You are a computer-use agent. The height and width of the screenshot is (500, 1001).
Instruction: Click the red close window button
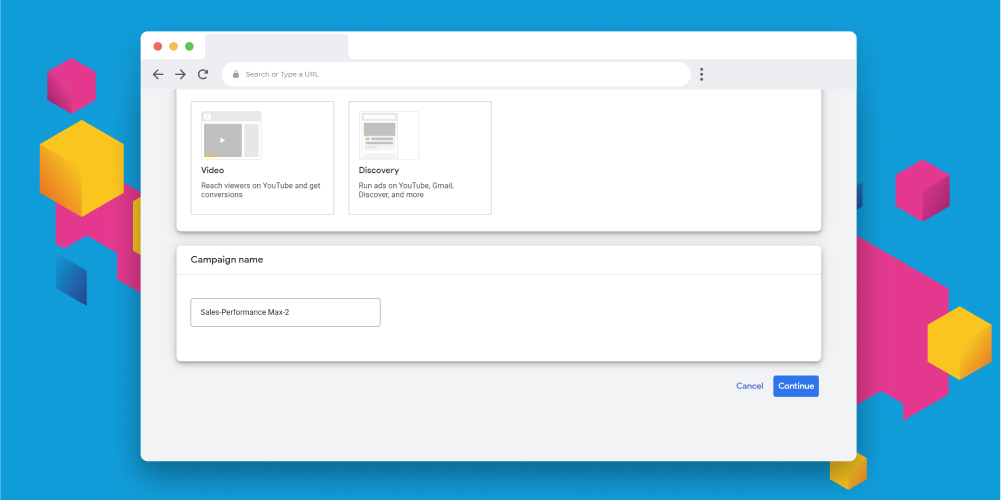pos(158,46)
